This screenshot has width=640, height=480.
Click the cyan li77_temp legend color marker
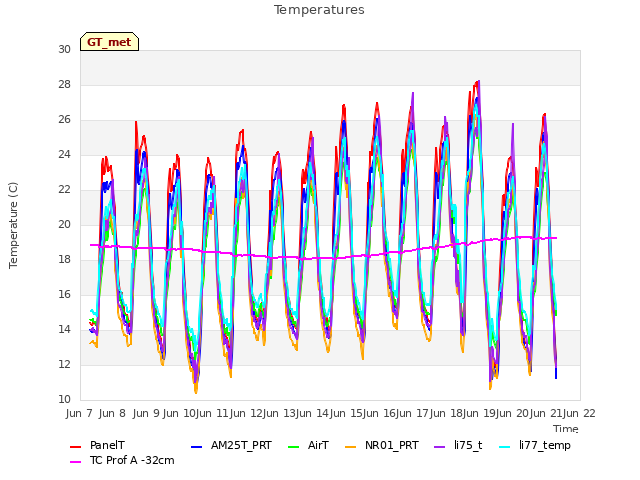505,447
